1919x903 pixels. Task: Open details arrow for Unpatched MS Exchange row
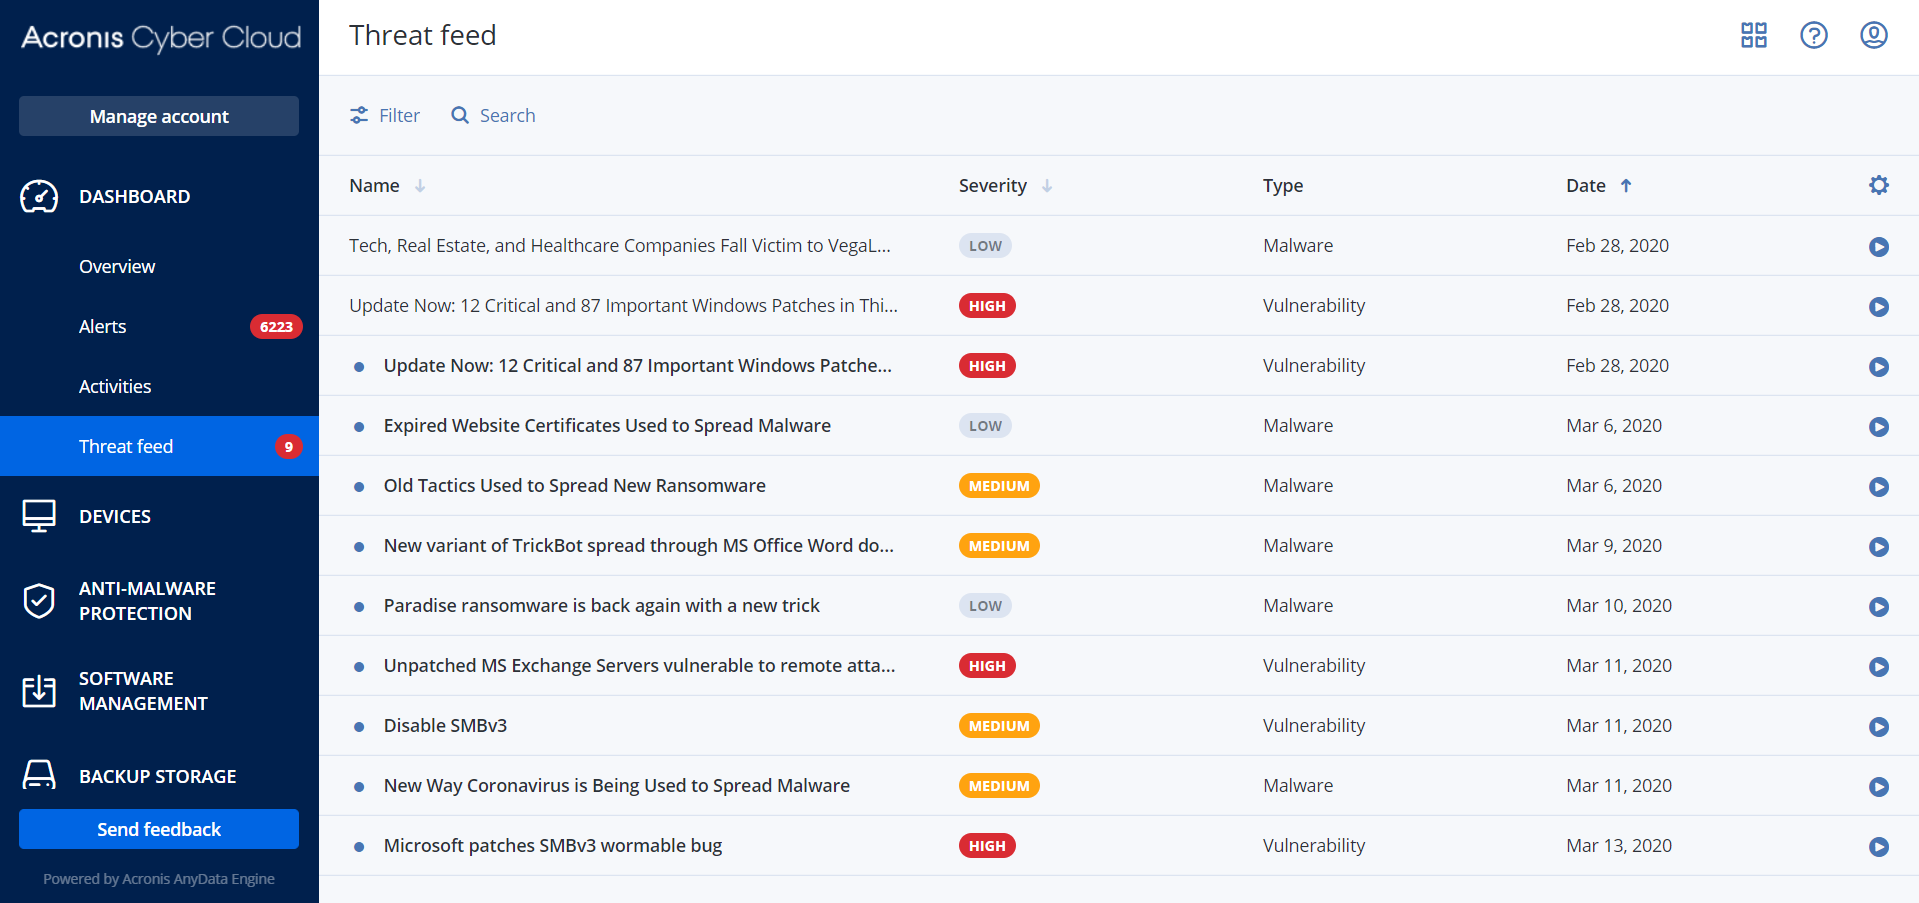[x=1879, y=666]
